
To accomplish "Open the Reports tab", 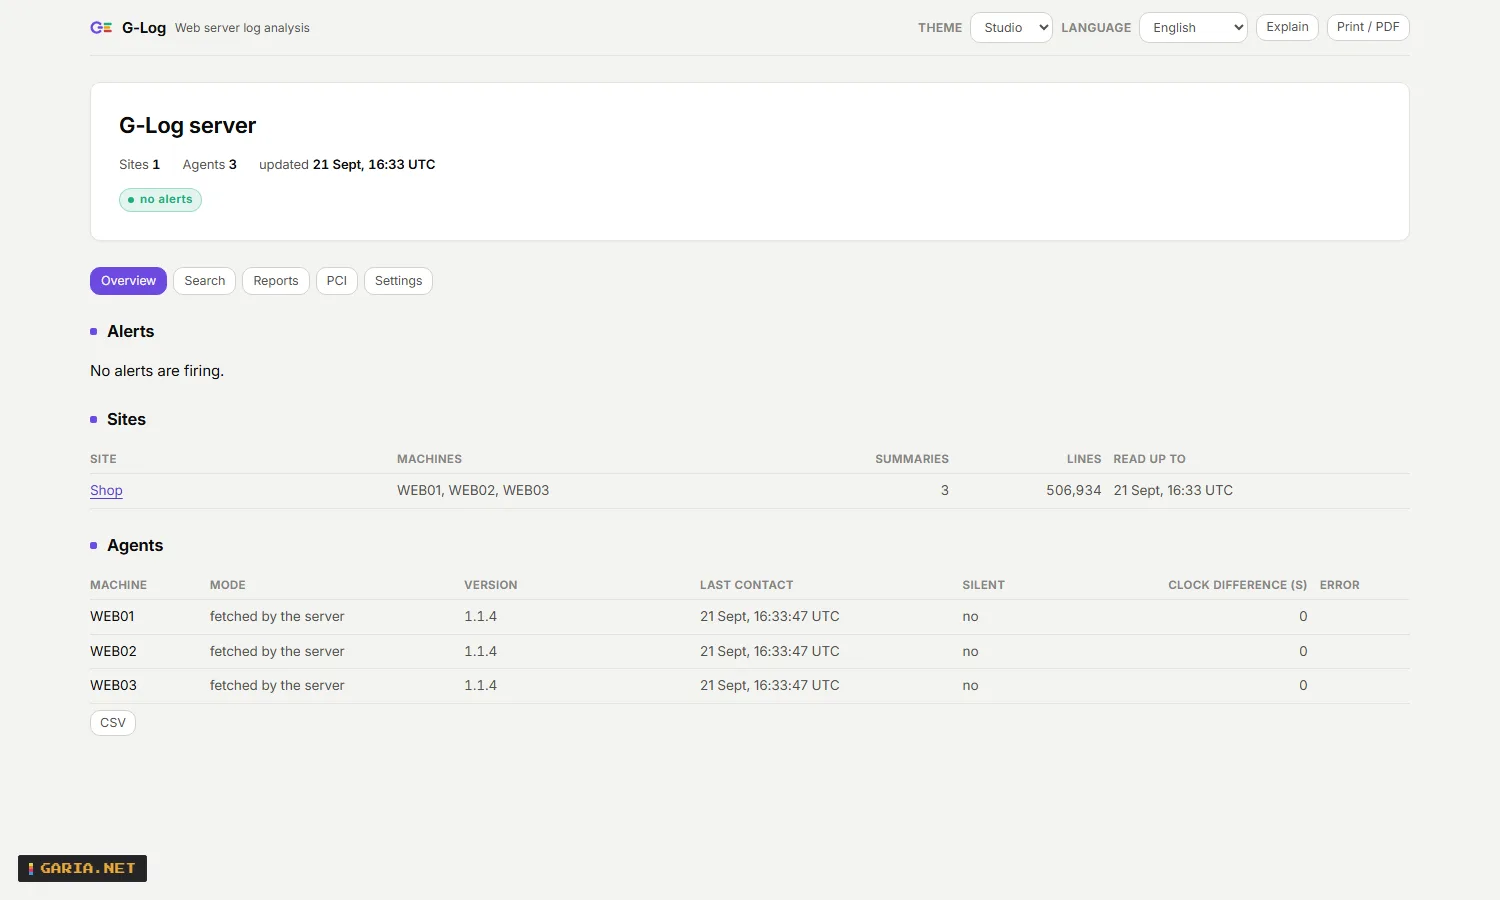I will pyautogui.click(x=275, y=281).
